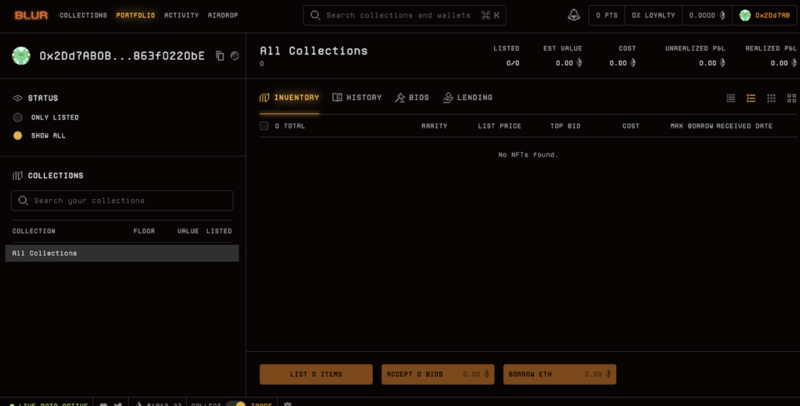Click the BLUR logo

(31, 15)
